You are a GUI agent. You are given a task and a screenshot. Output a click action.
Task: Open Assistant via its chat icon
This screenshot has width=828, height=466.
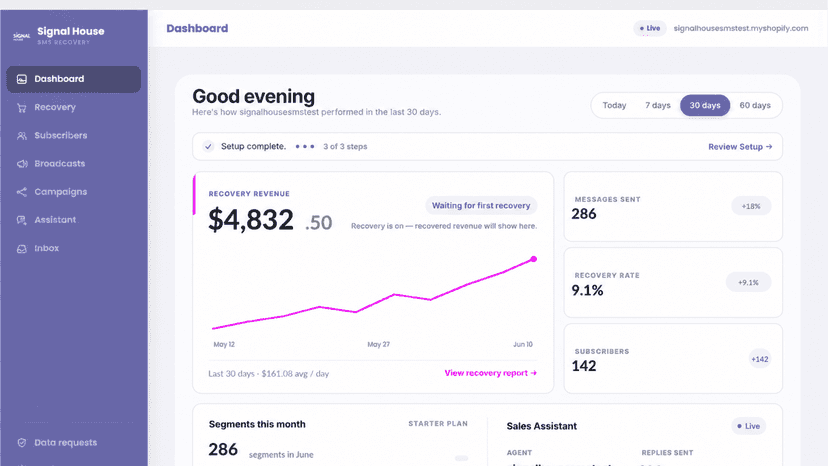(x=22, y=220)
